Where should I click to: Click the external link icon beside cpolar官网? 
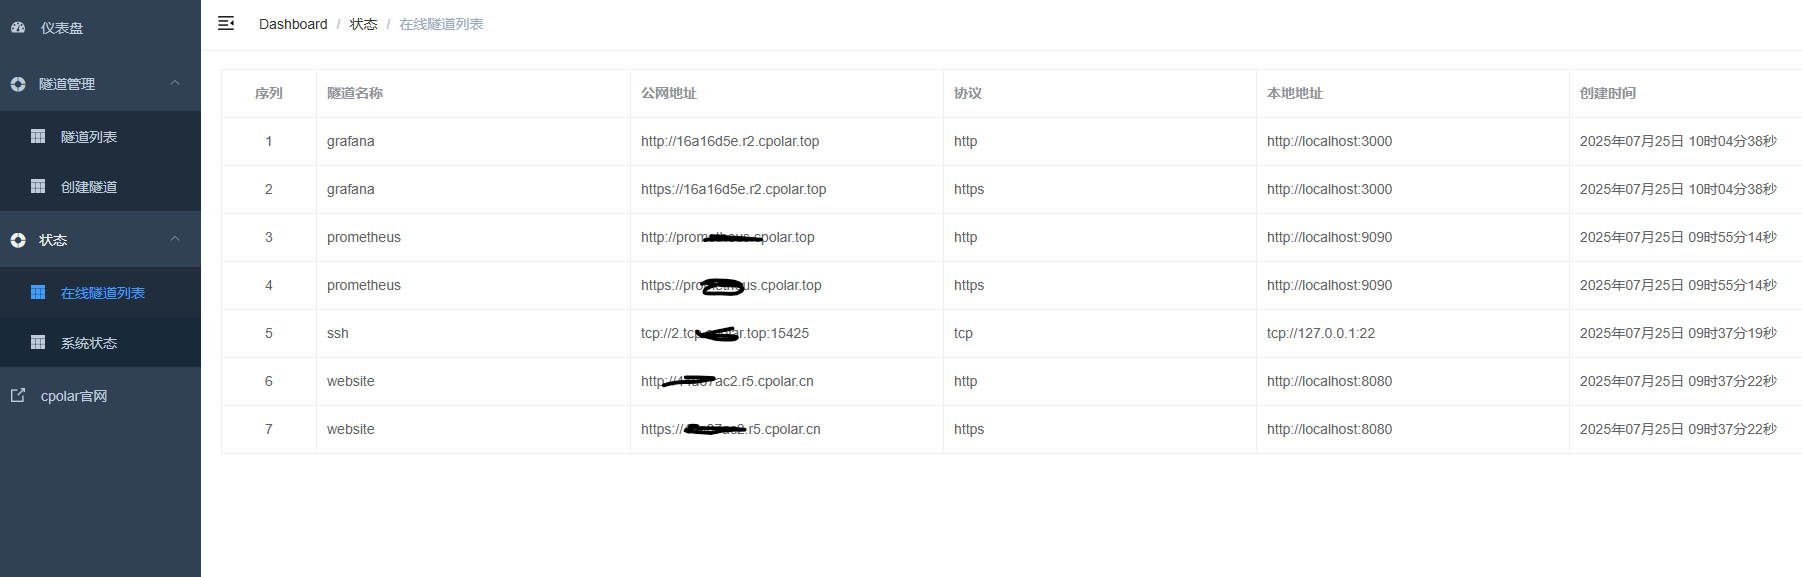(x=18, y=395)
